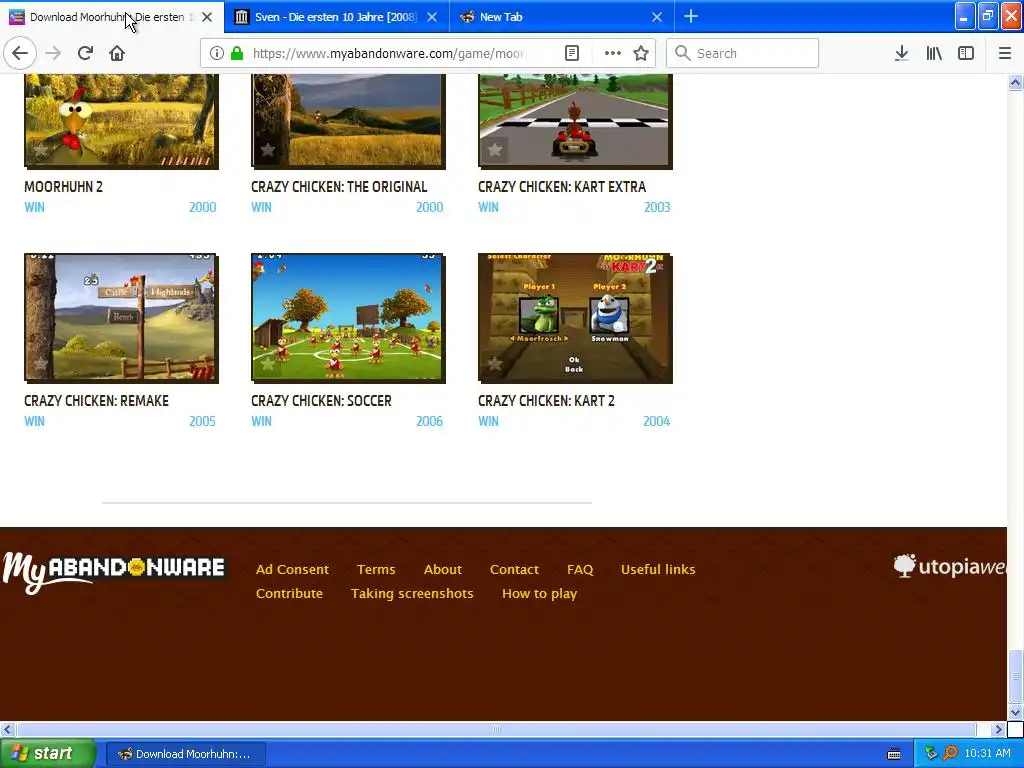Screen dimensions: 1024x768
Task: Click CRAZY CHICKEN: KART 2 title link
Action: (546, 401)
